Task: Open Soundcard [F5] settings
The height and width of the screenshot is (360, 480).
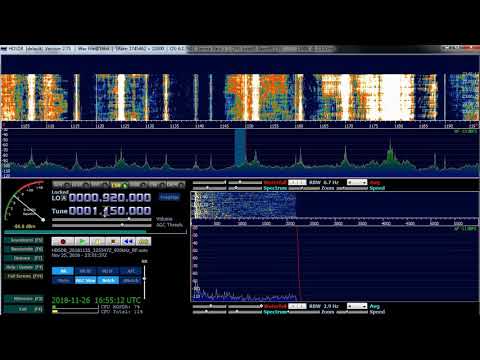Action: click(24, 240)
